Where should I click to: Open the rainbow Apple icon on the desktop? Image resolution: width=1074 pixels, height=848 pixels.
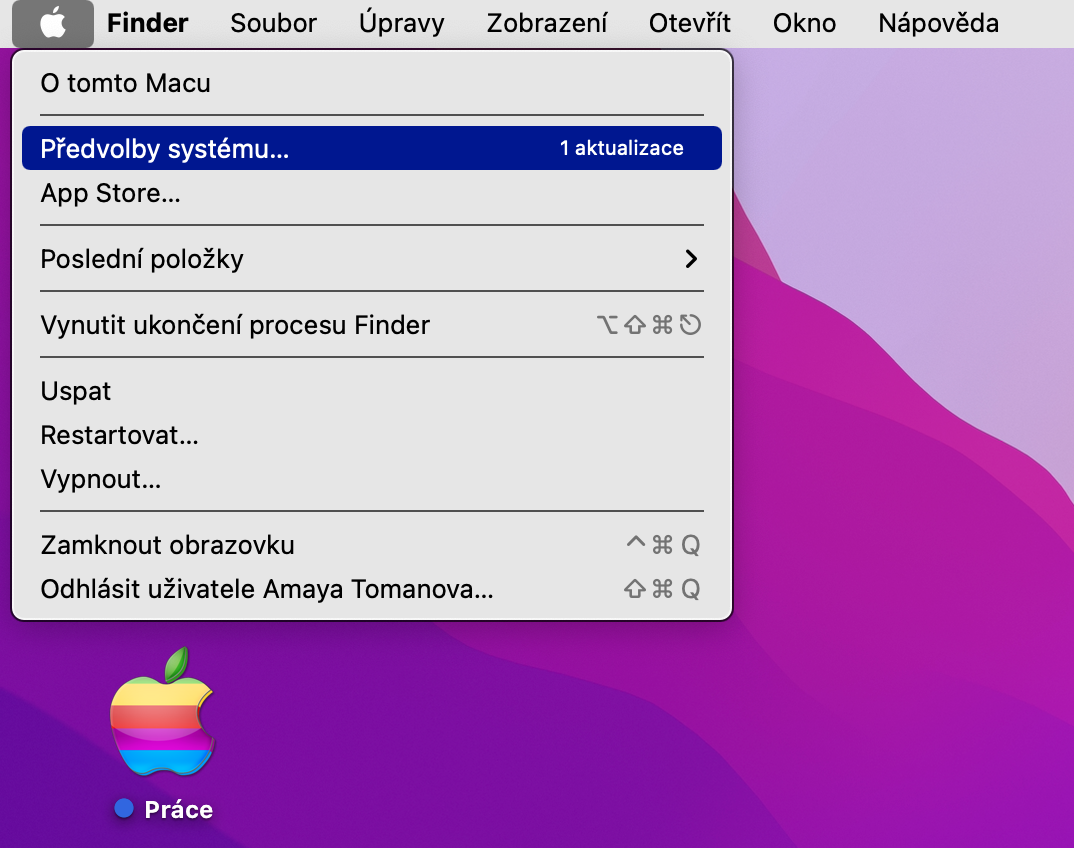click(x=163, y=712)
